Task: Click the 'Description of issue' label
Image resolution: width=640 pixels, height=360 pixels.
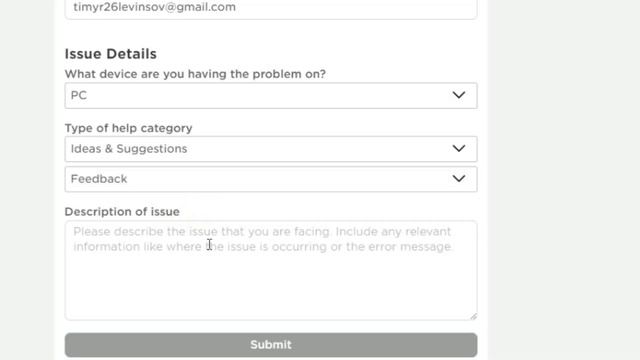Action: click(x=122, y=211)
